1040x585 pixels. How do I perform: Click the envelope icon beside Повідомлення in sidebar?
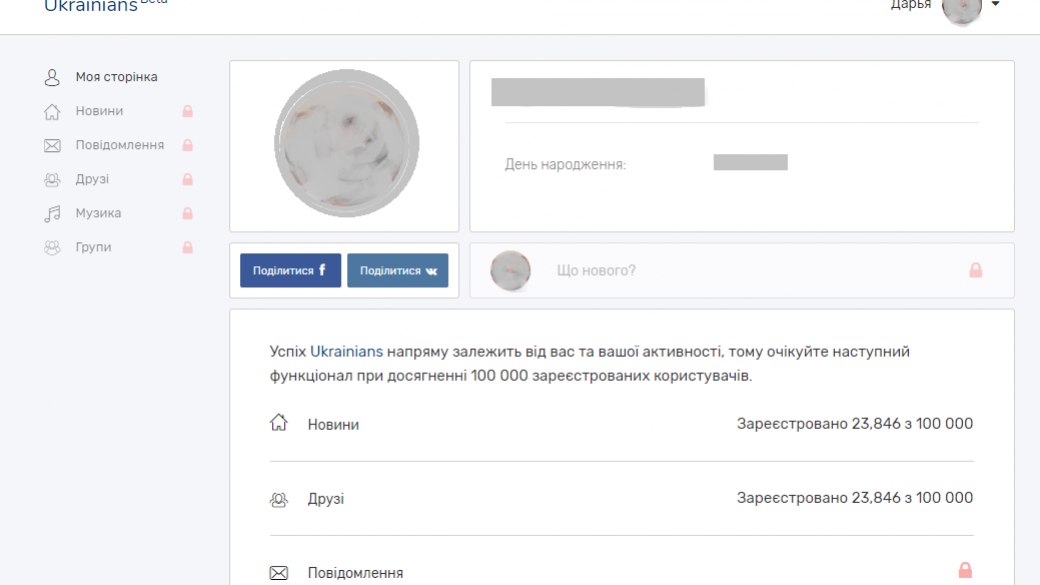click(x=52, y=145)
